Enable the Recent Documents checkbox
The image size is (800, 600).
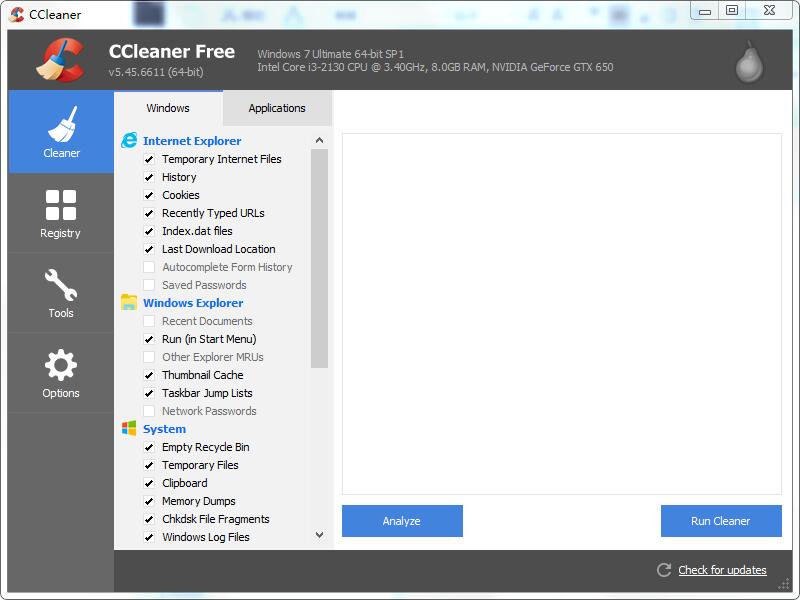point(148,321)
